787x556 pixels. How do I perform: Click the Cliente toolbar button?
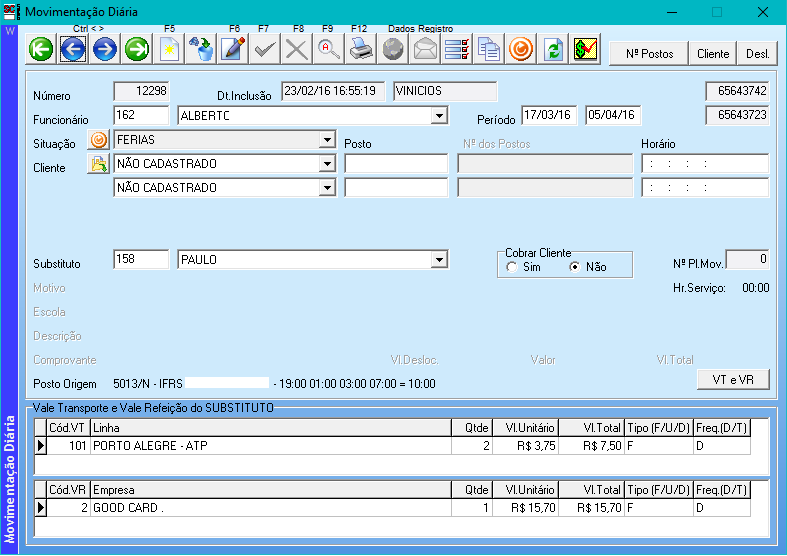coord(713,54)
